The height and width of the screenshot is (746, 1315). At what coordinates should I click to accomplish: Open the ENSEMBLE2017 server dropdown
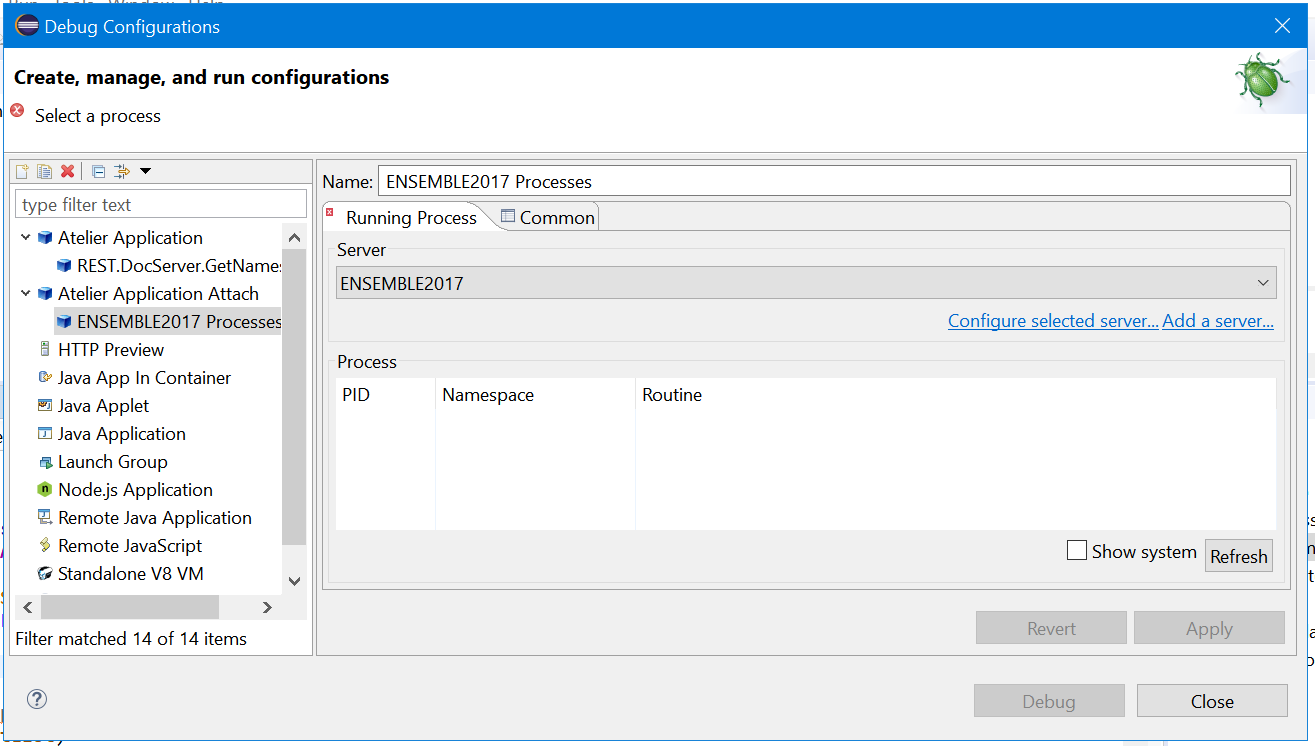pyautogui.click(x=805, y=283)
